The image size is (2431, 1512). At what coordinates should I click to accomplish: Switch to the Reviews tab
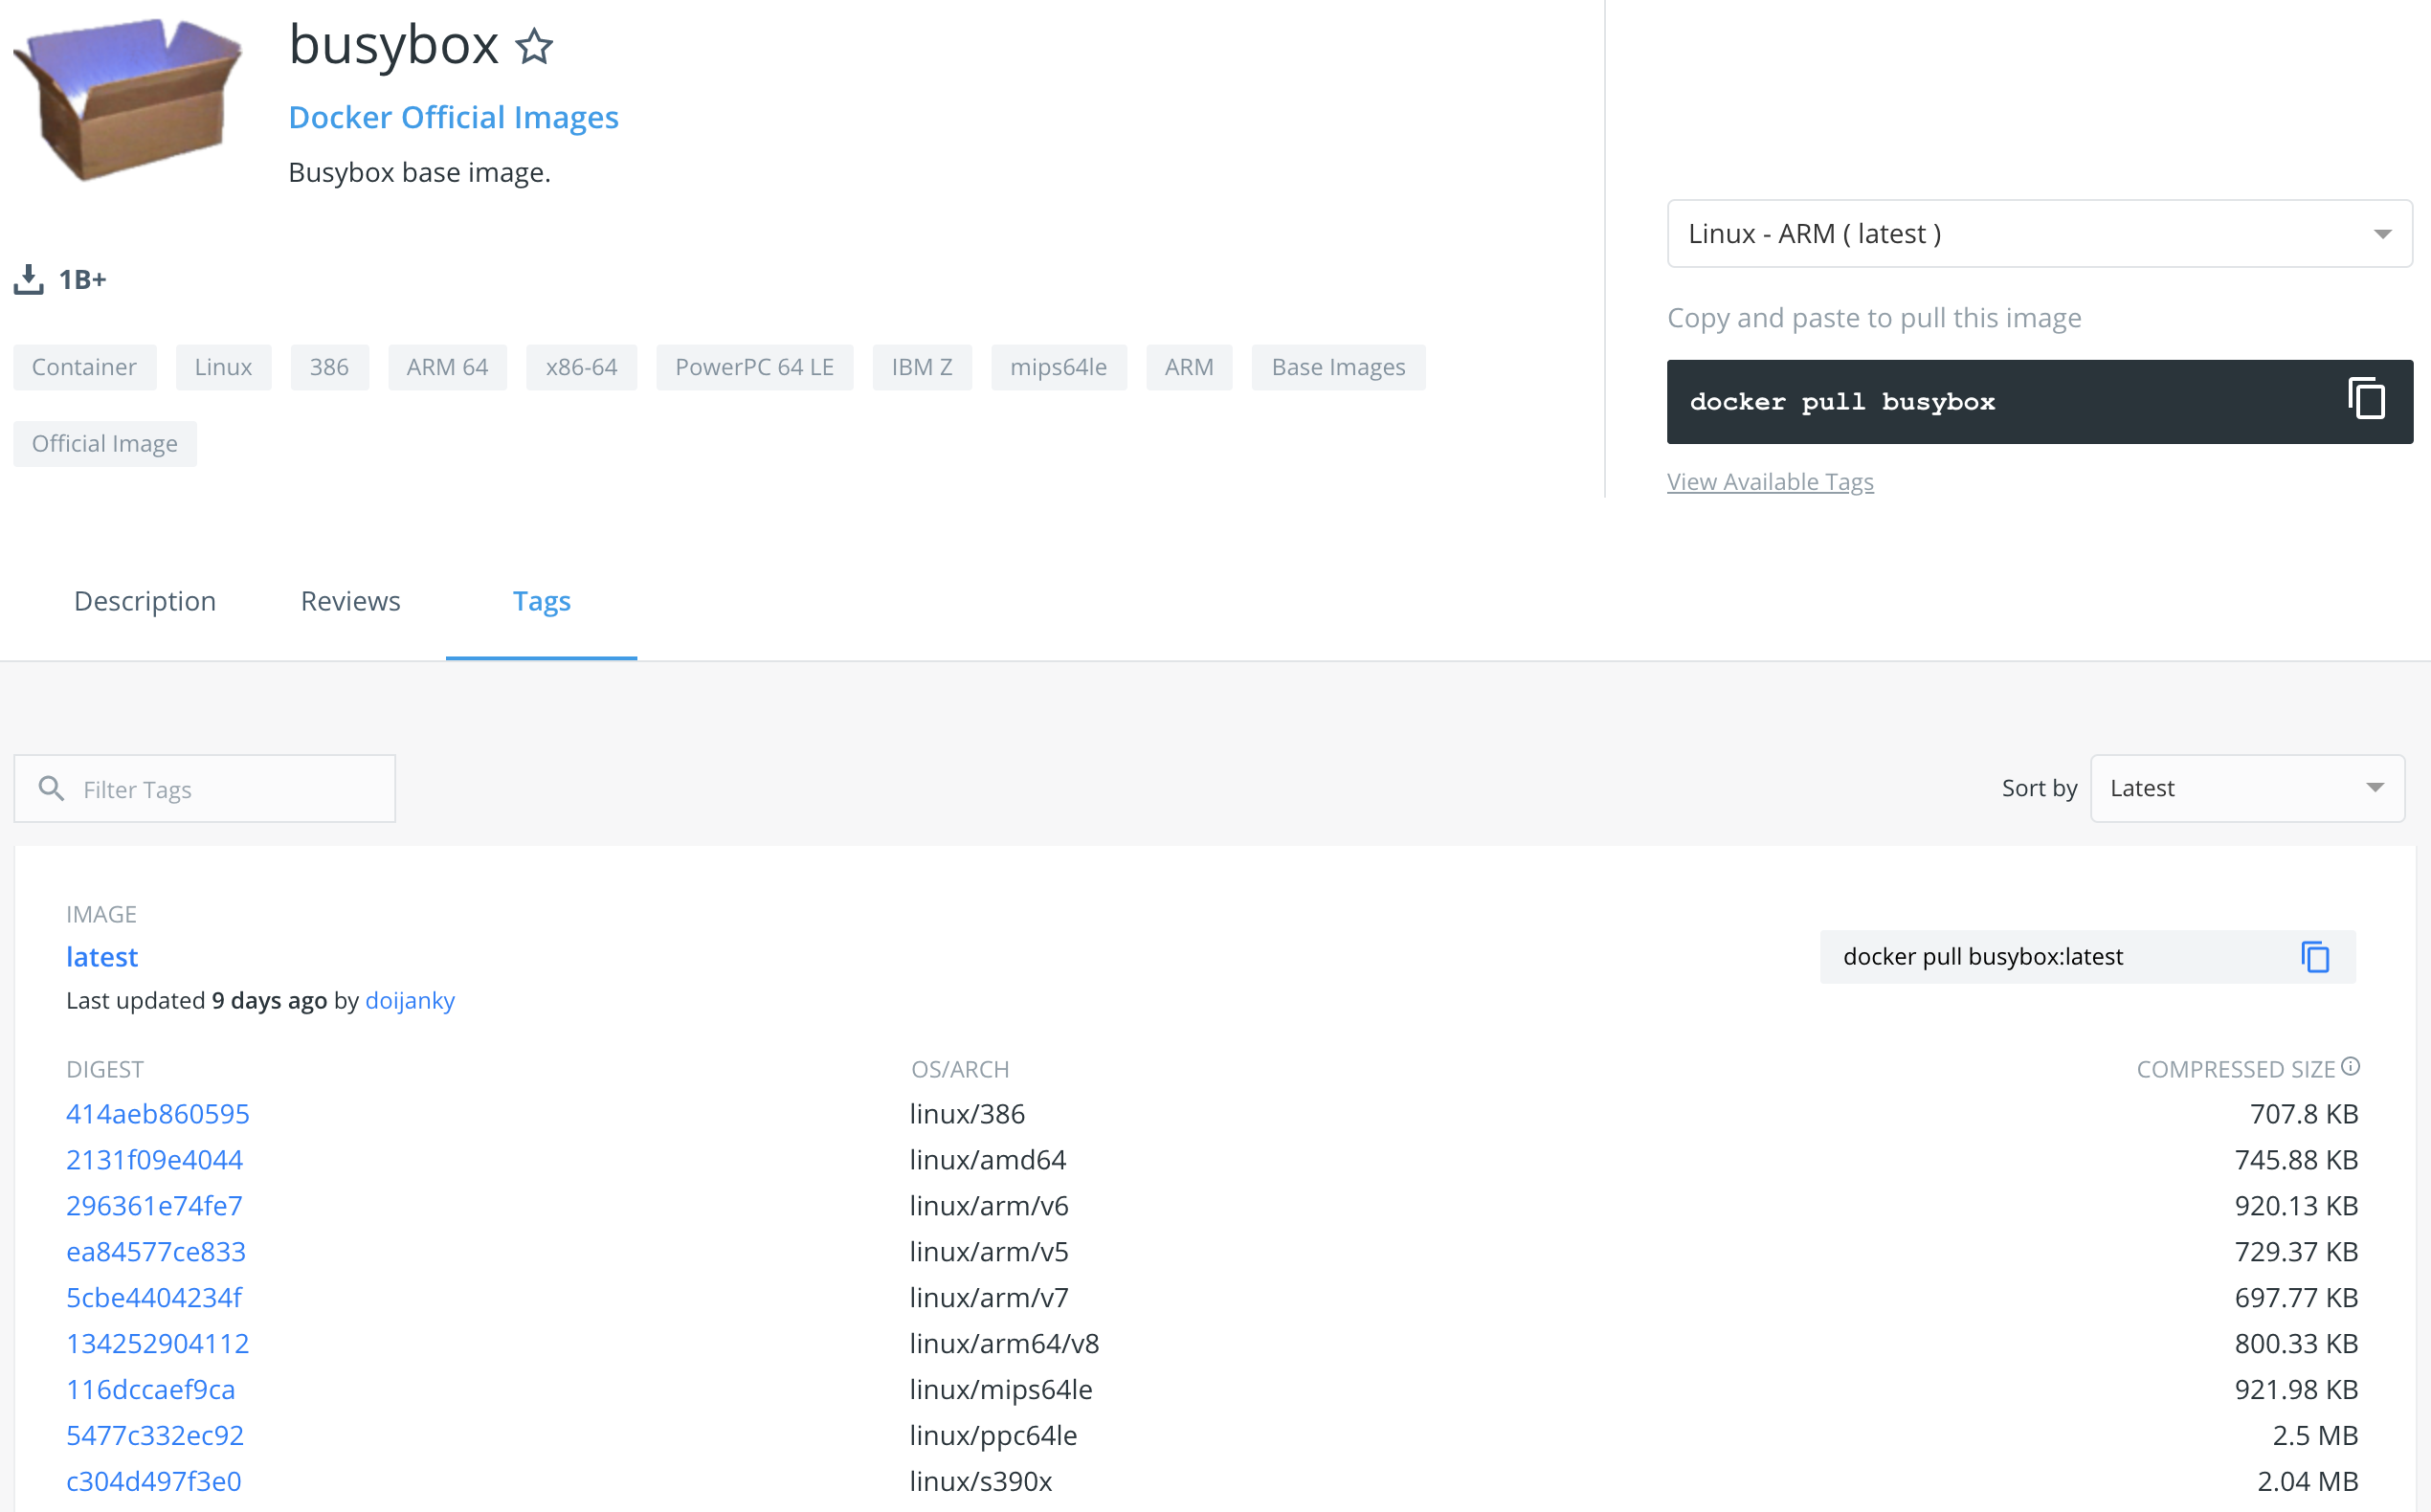pos(350,601)
